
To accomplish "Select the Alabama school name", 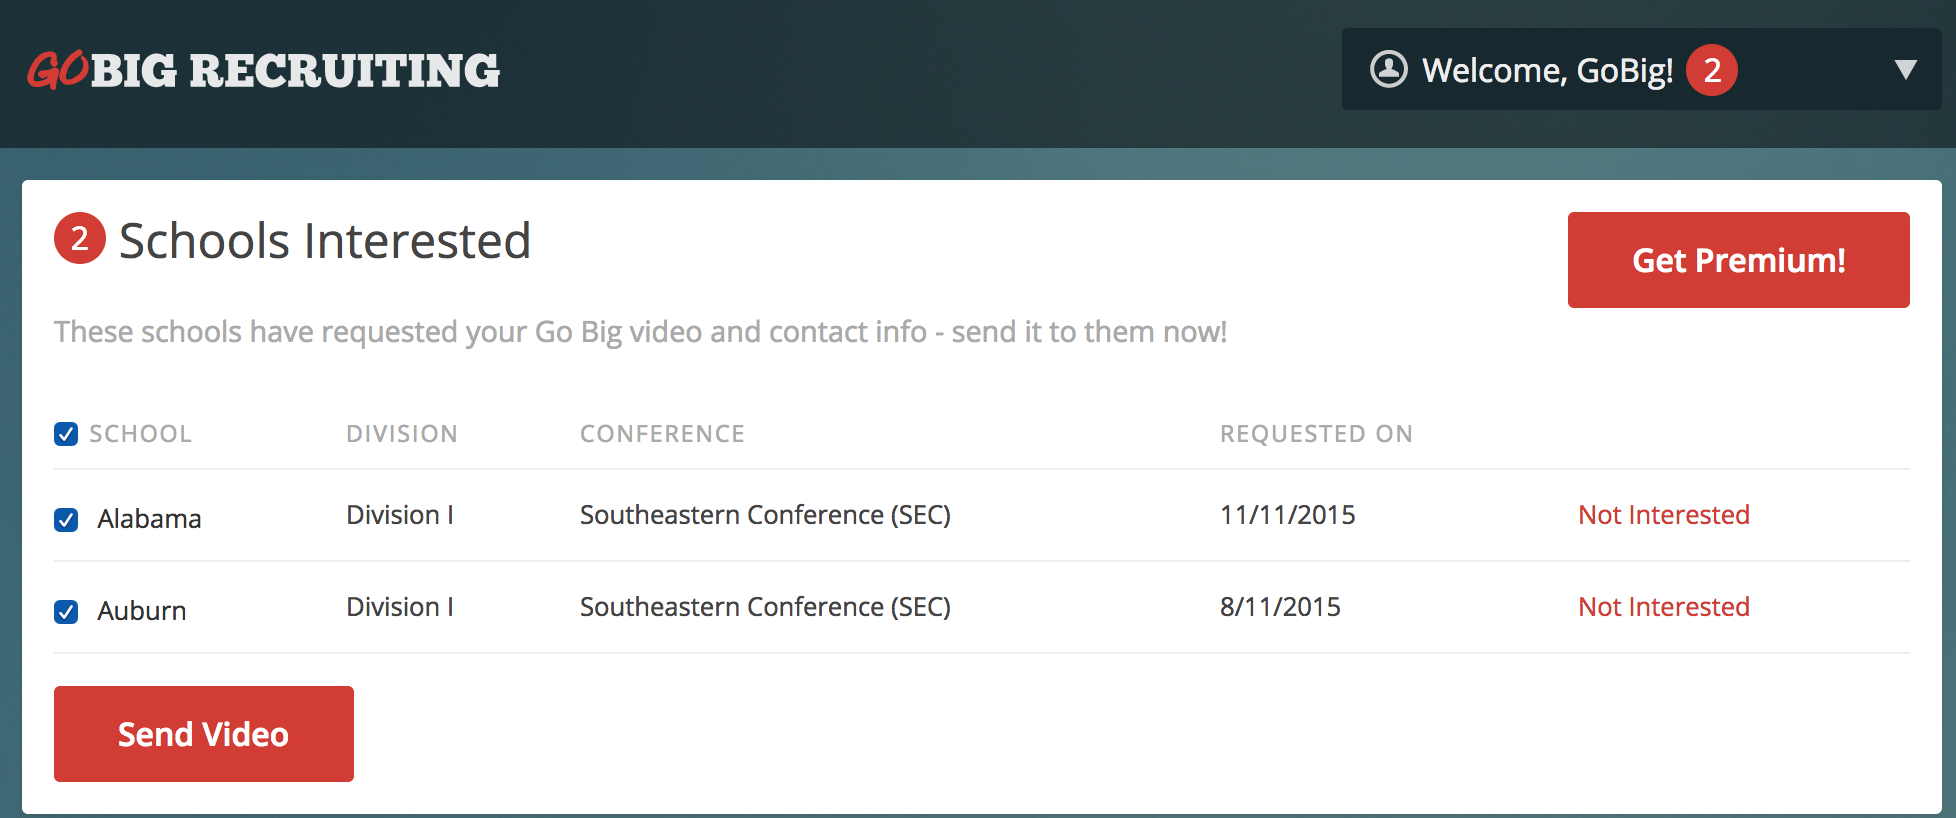I will 149,519.
